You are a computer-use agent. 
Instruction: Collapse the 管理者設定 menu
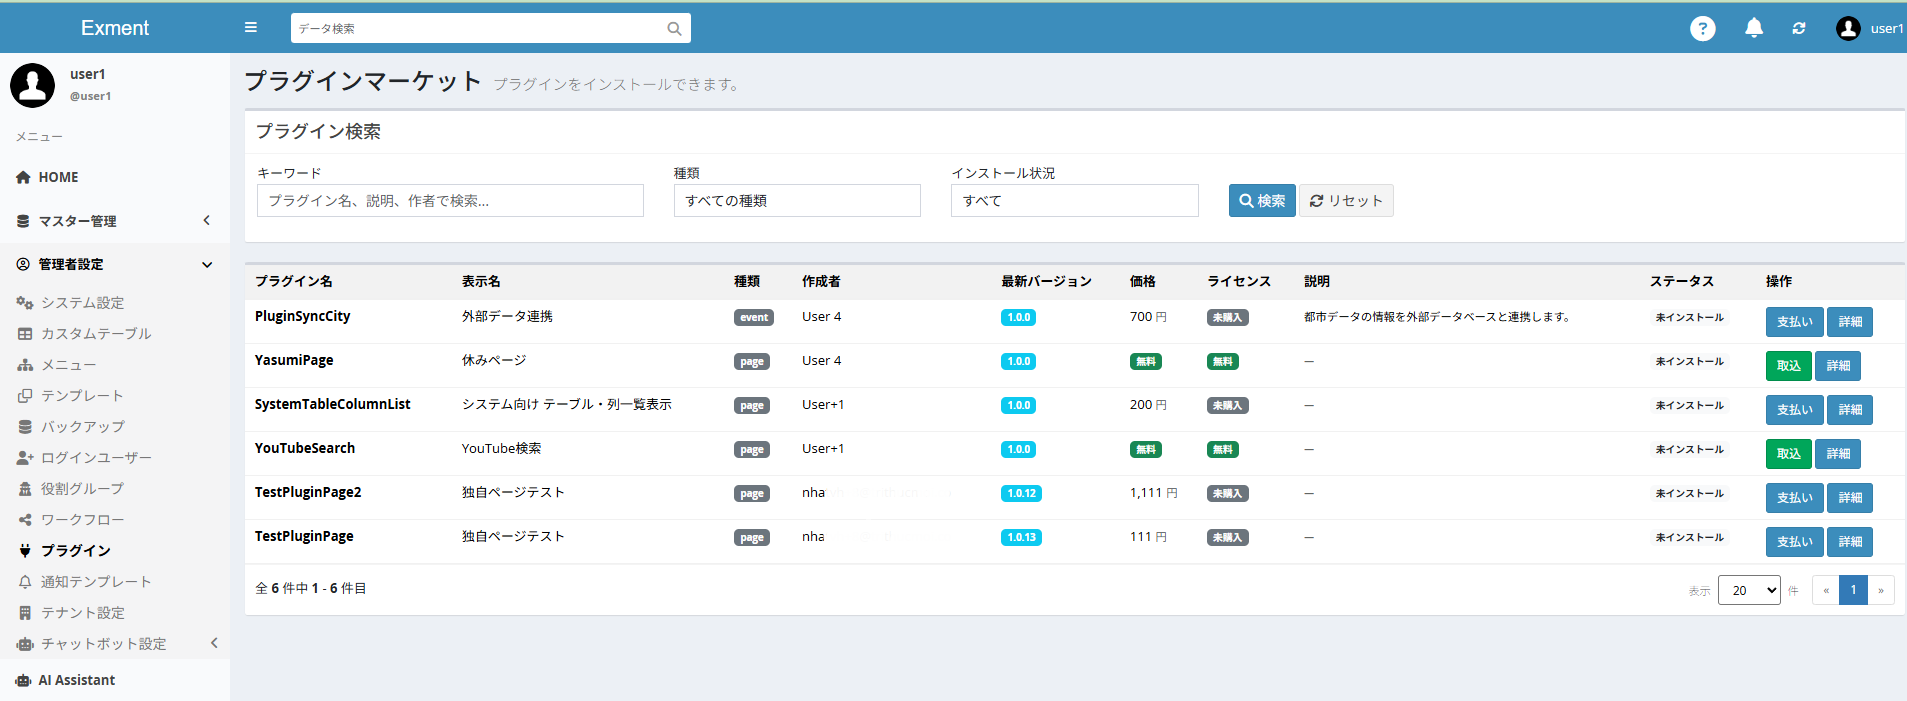click(x=115, y=264)
